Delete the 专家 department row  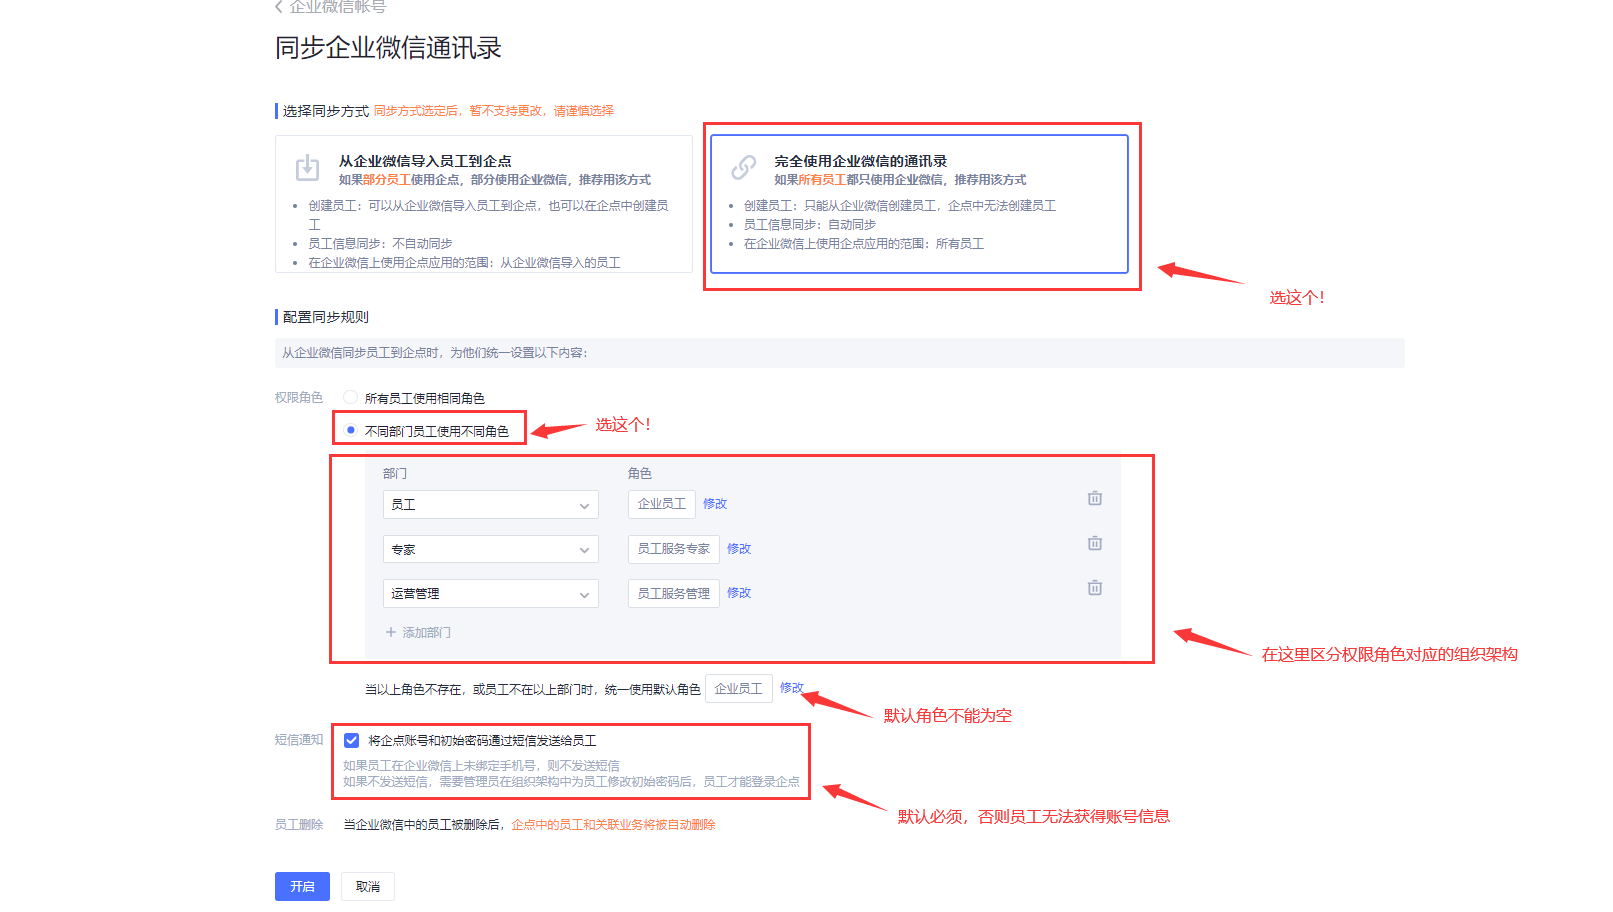pyautogui.click(x=1095, y=543)
